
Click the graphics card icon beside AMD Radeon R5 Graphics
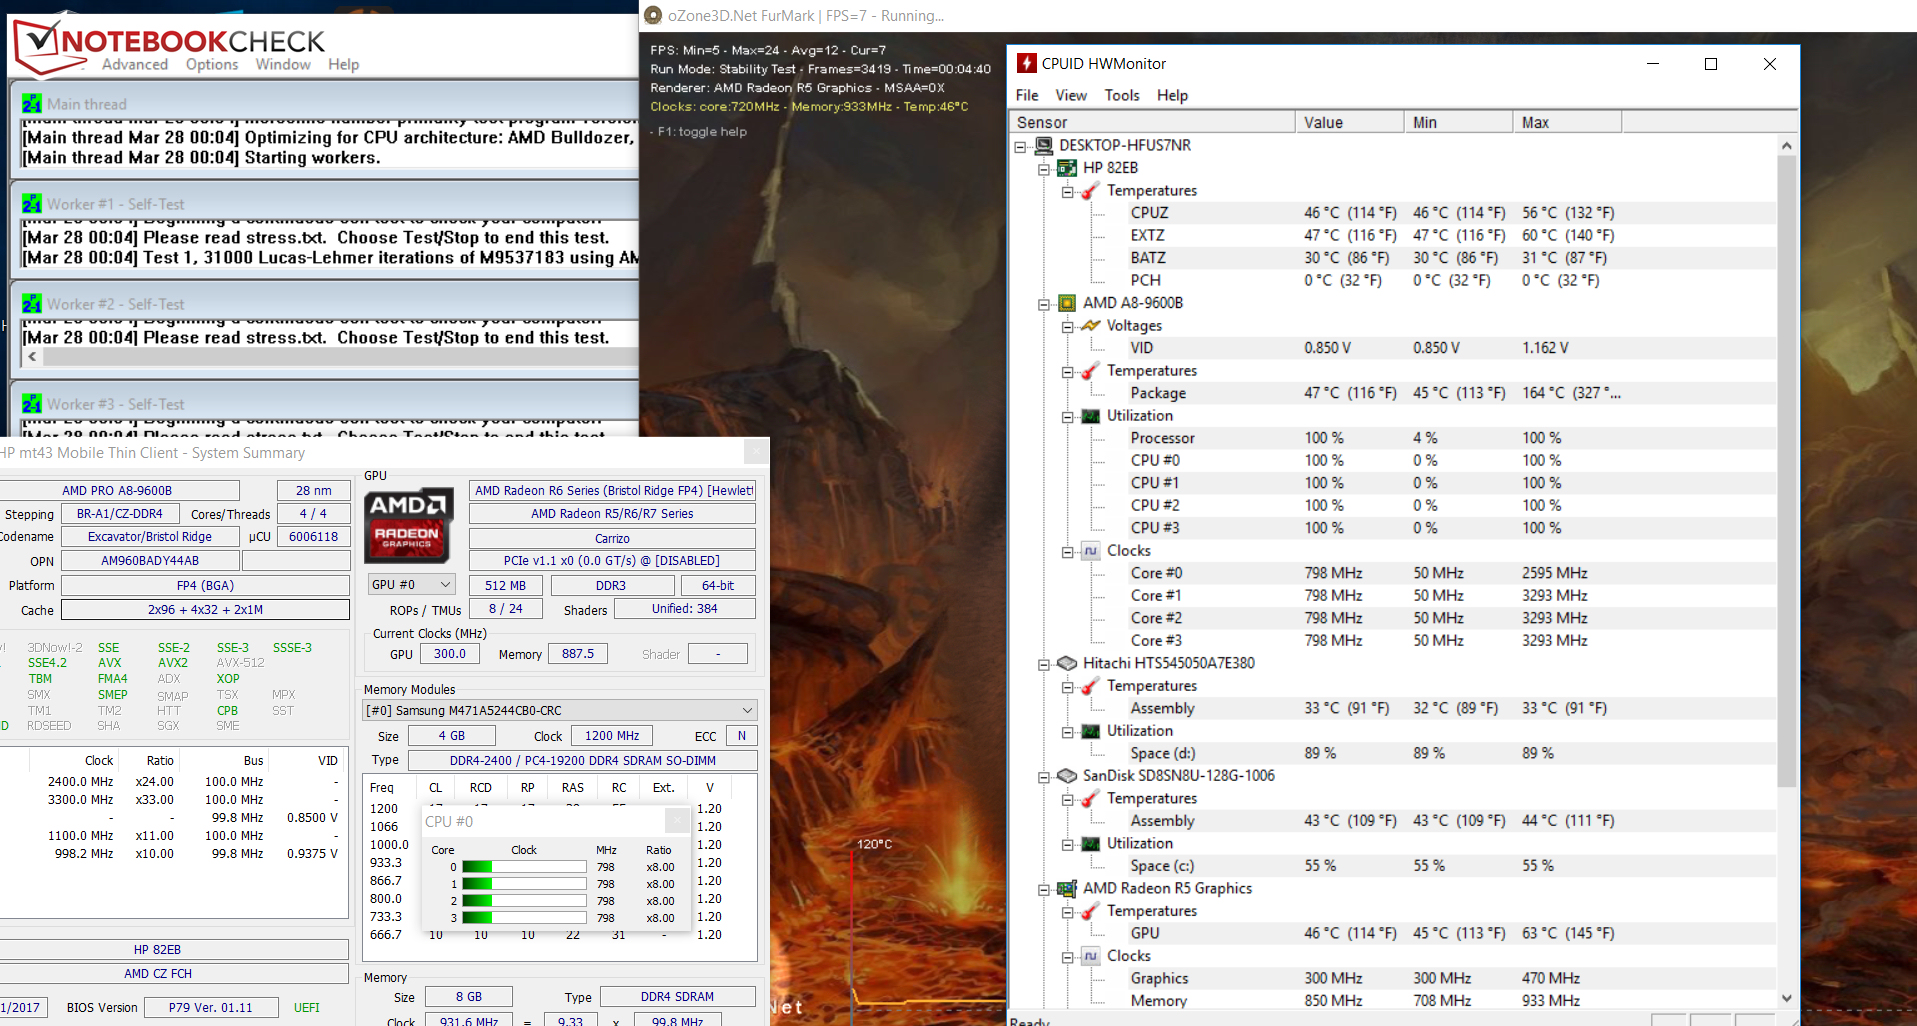pos(1067,888)
